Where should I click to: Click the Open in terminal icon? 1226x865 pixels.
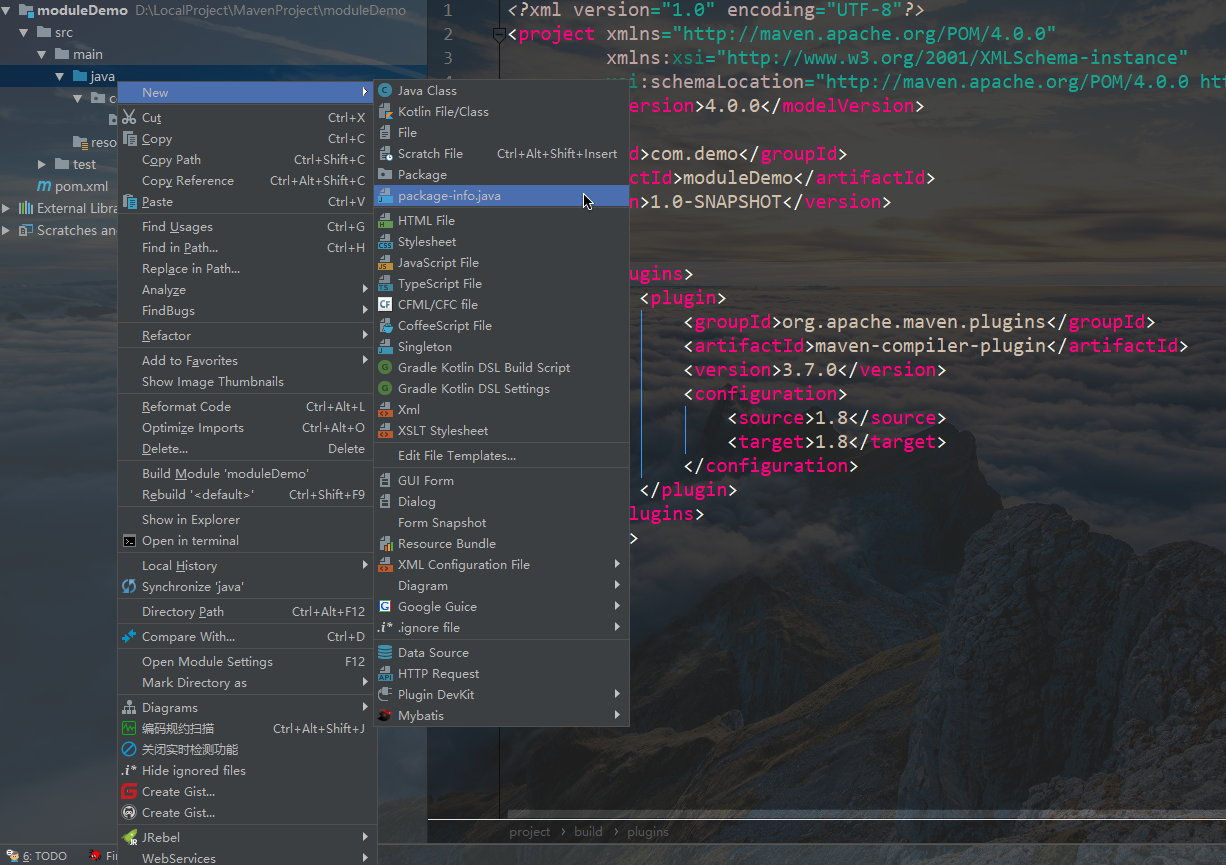pos(129,540)
